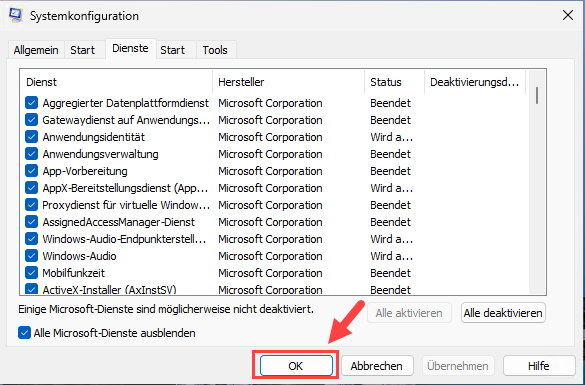Select the Windows-Audio service name
Screen dimensions: 585x385
pyautogui.click(x=79, y=256)
